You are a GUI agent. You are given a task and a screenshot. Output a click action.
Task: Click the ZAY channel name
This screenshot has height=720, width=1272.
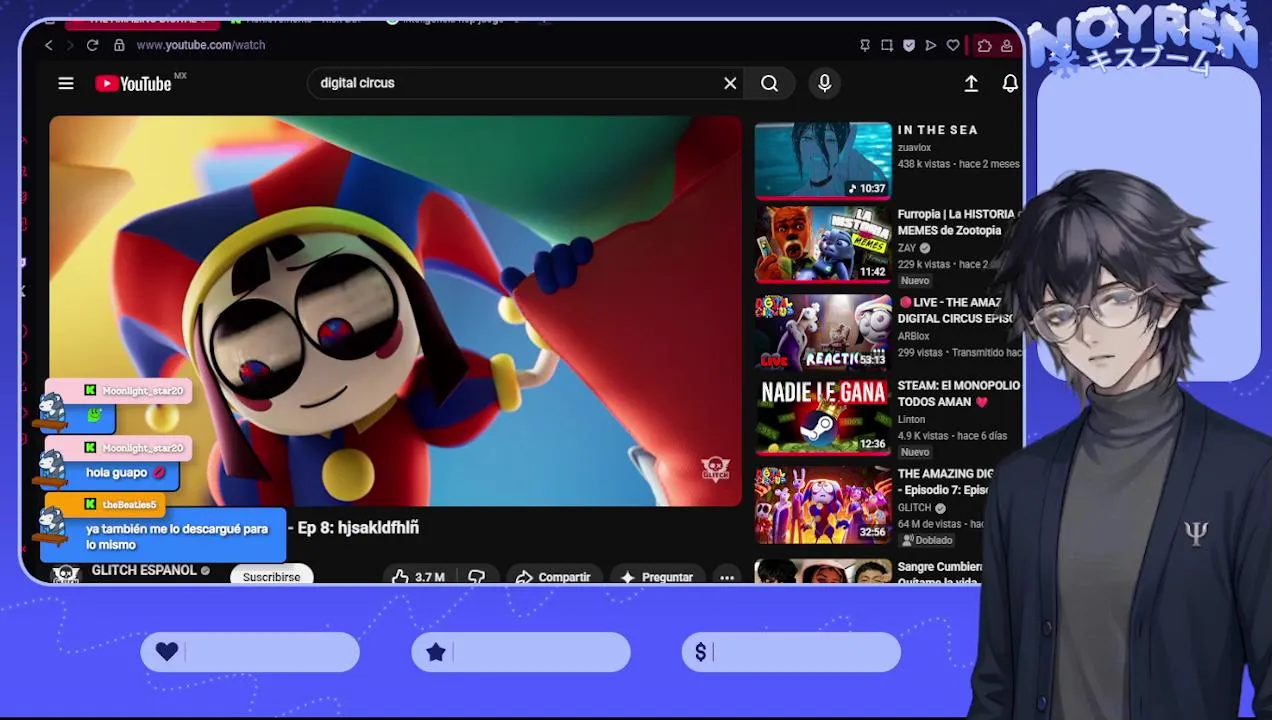pyautogui.click(x=907, y=248)
